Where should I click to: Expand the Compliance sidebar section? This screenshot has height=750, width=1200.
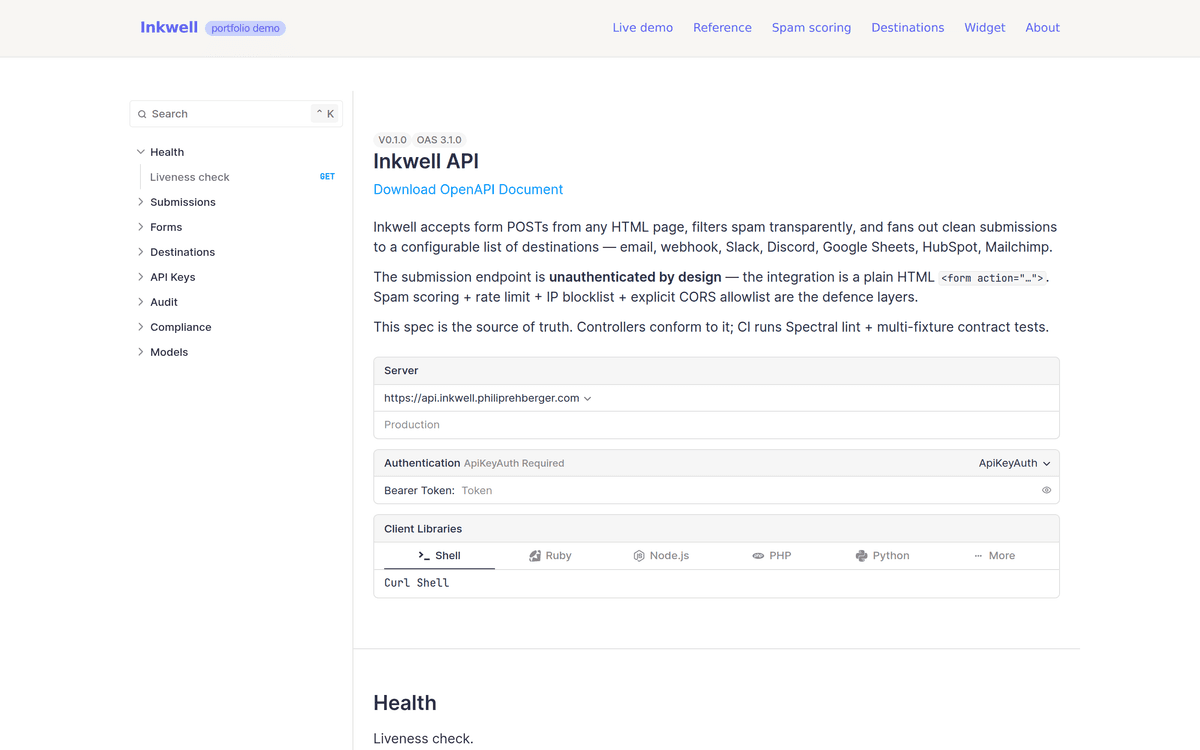[141, 327]
